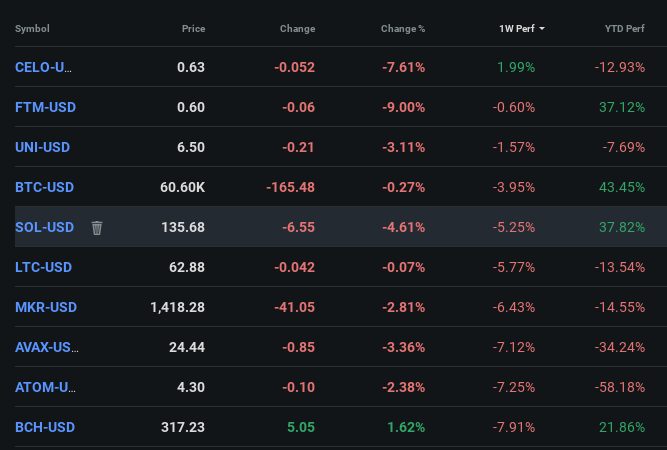Screen dimensions: 667x450
Task: Click the BCH price 317.23
Action: click(x=183, y=427)
